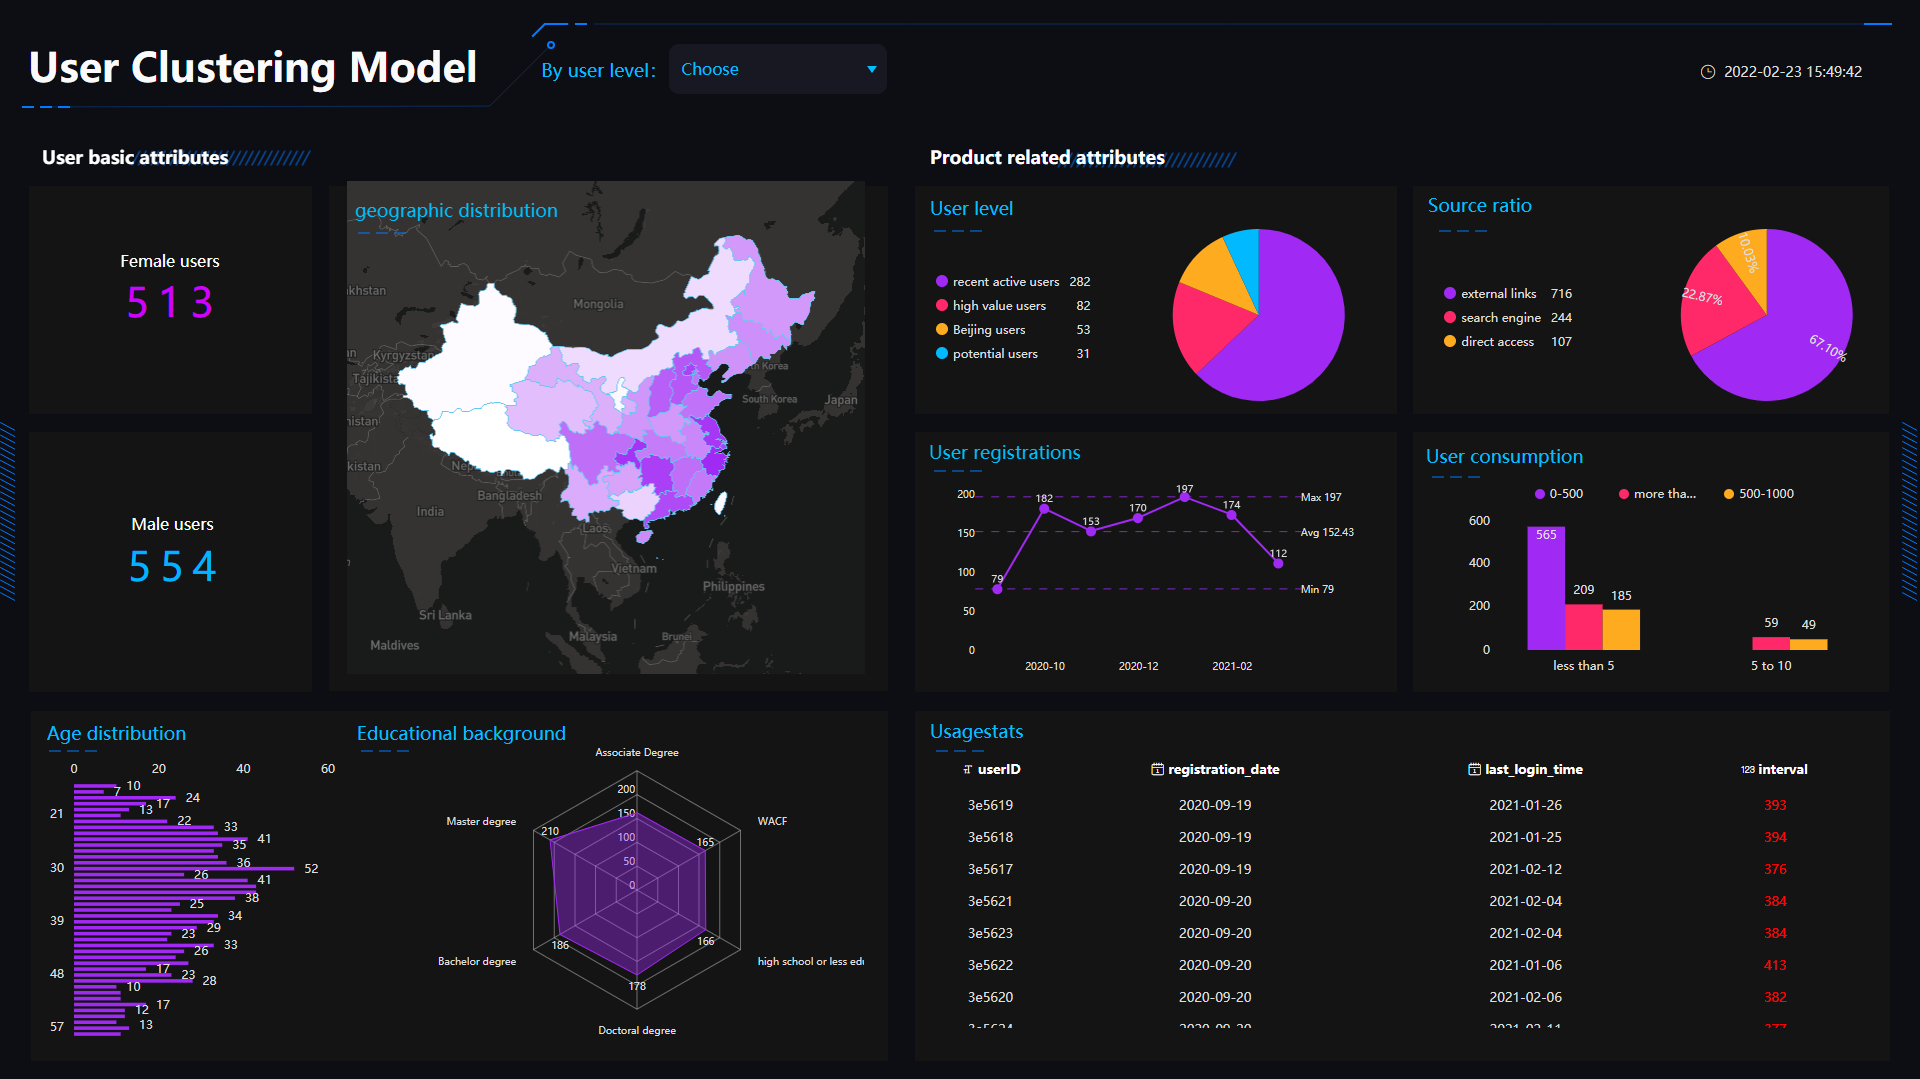Sort by userID column header
Viewport: 1920px width, 1079px height.
[x=999, y=769]
